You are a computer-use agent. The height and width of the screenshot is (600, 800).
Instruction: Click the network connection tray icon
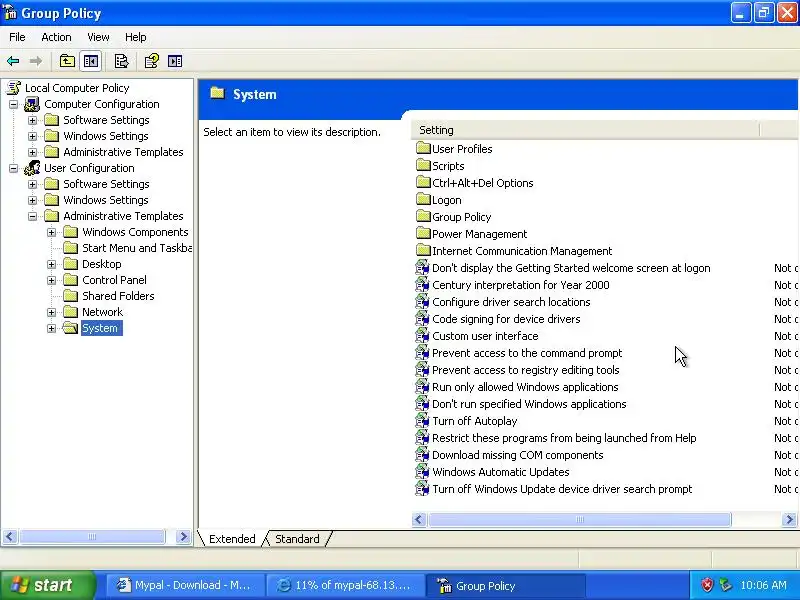pyautogui.click(x=725, y=585)
